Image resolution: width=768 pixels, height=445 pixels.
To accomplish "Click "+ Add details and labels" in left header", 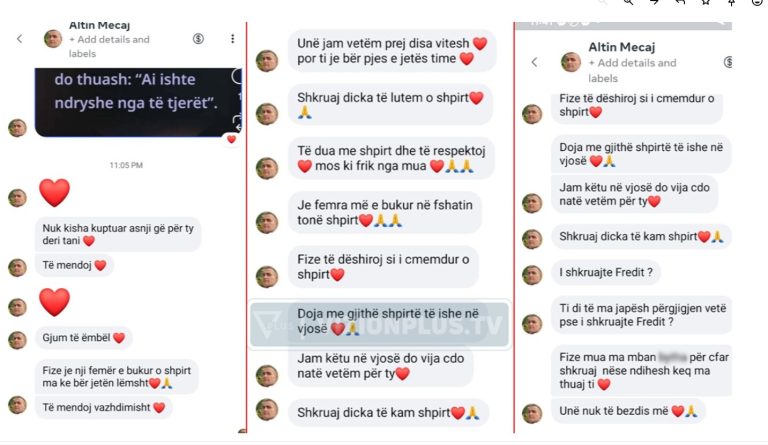I will 109,47.
